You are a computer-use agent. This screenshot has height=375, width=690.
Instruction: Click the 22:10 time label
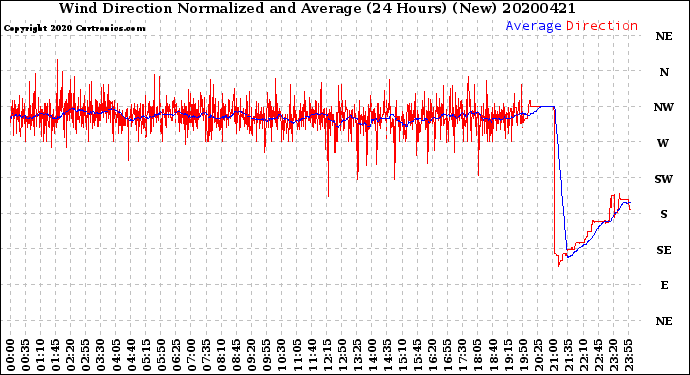tap(584, 355)
